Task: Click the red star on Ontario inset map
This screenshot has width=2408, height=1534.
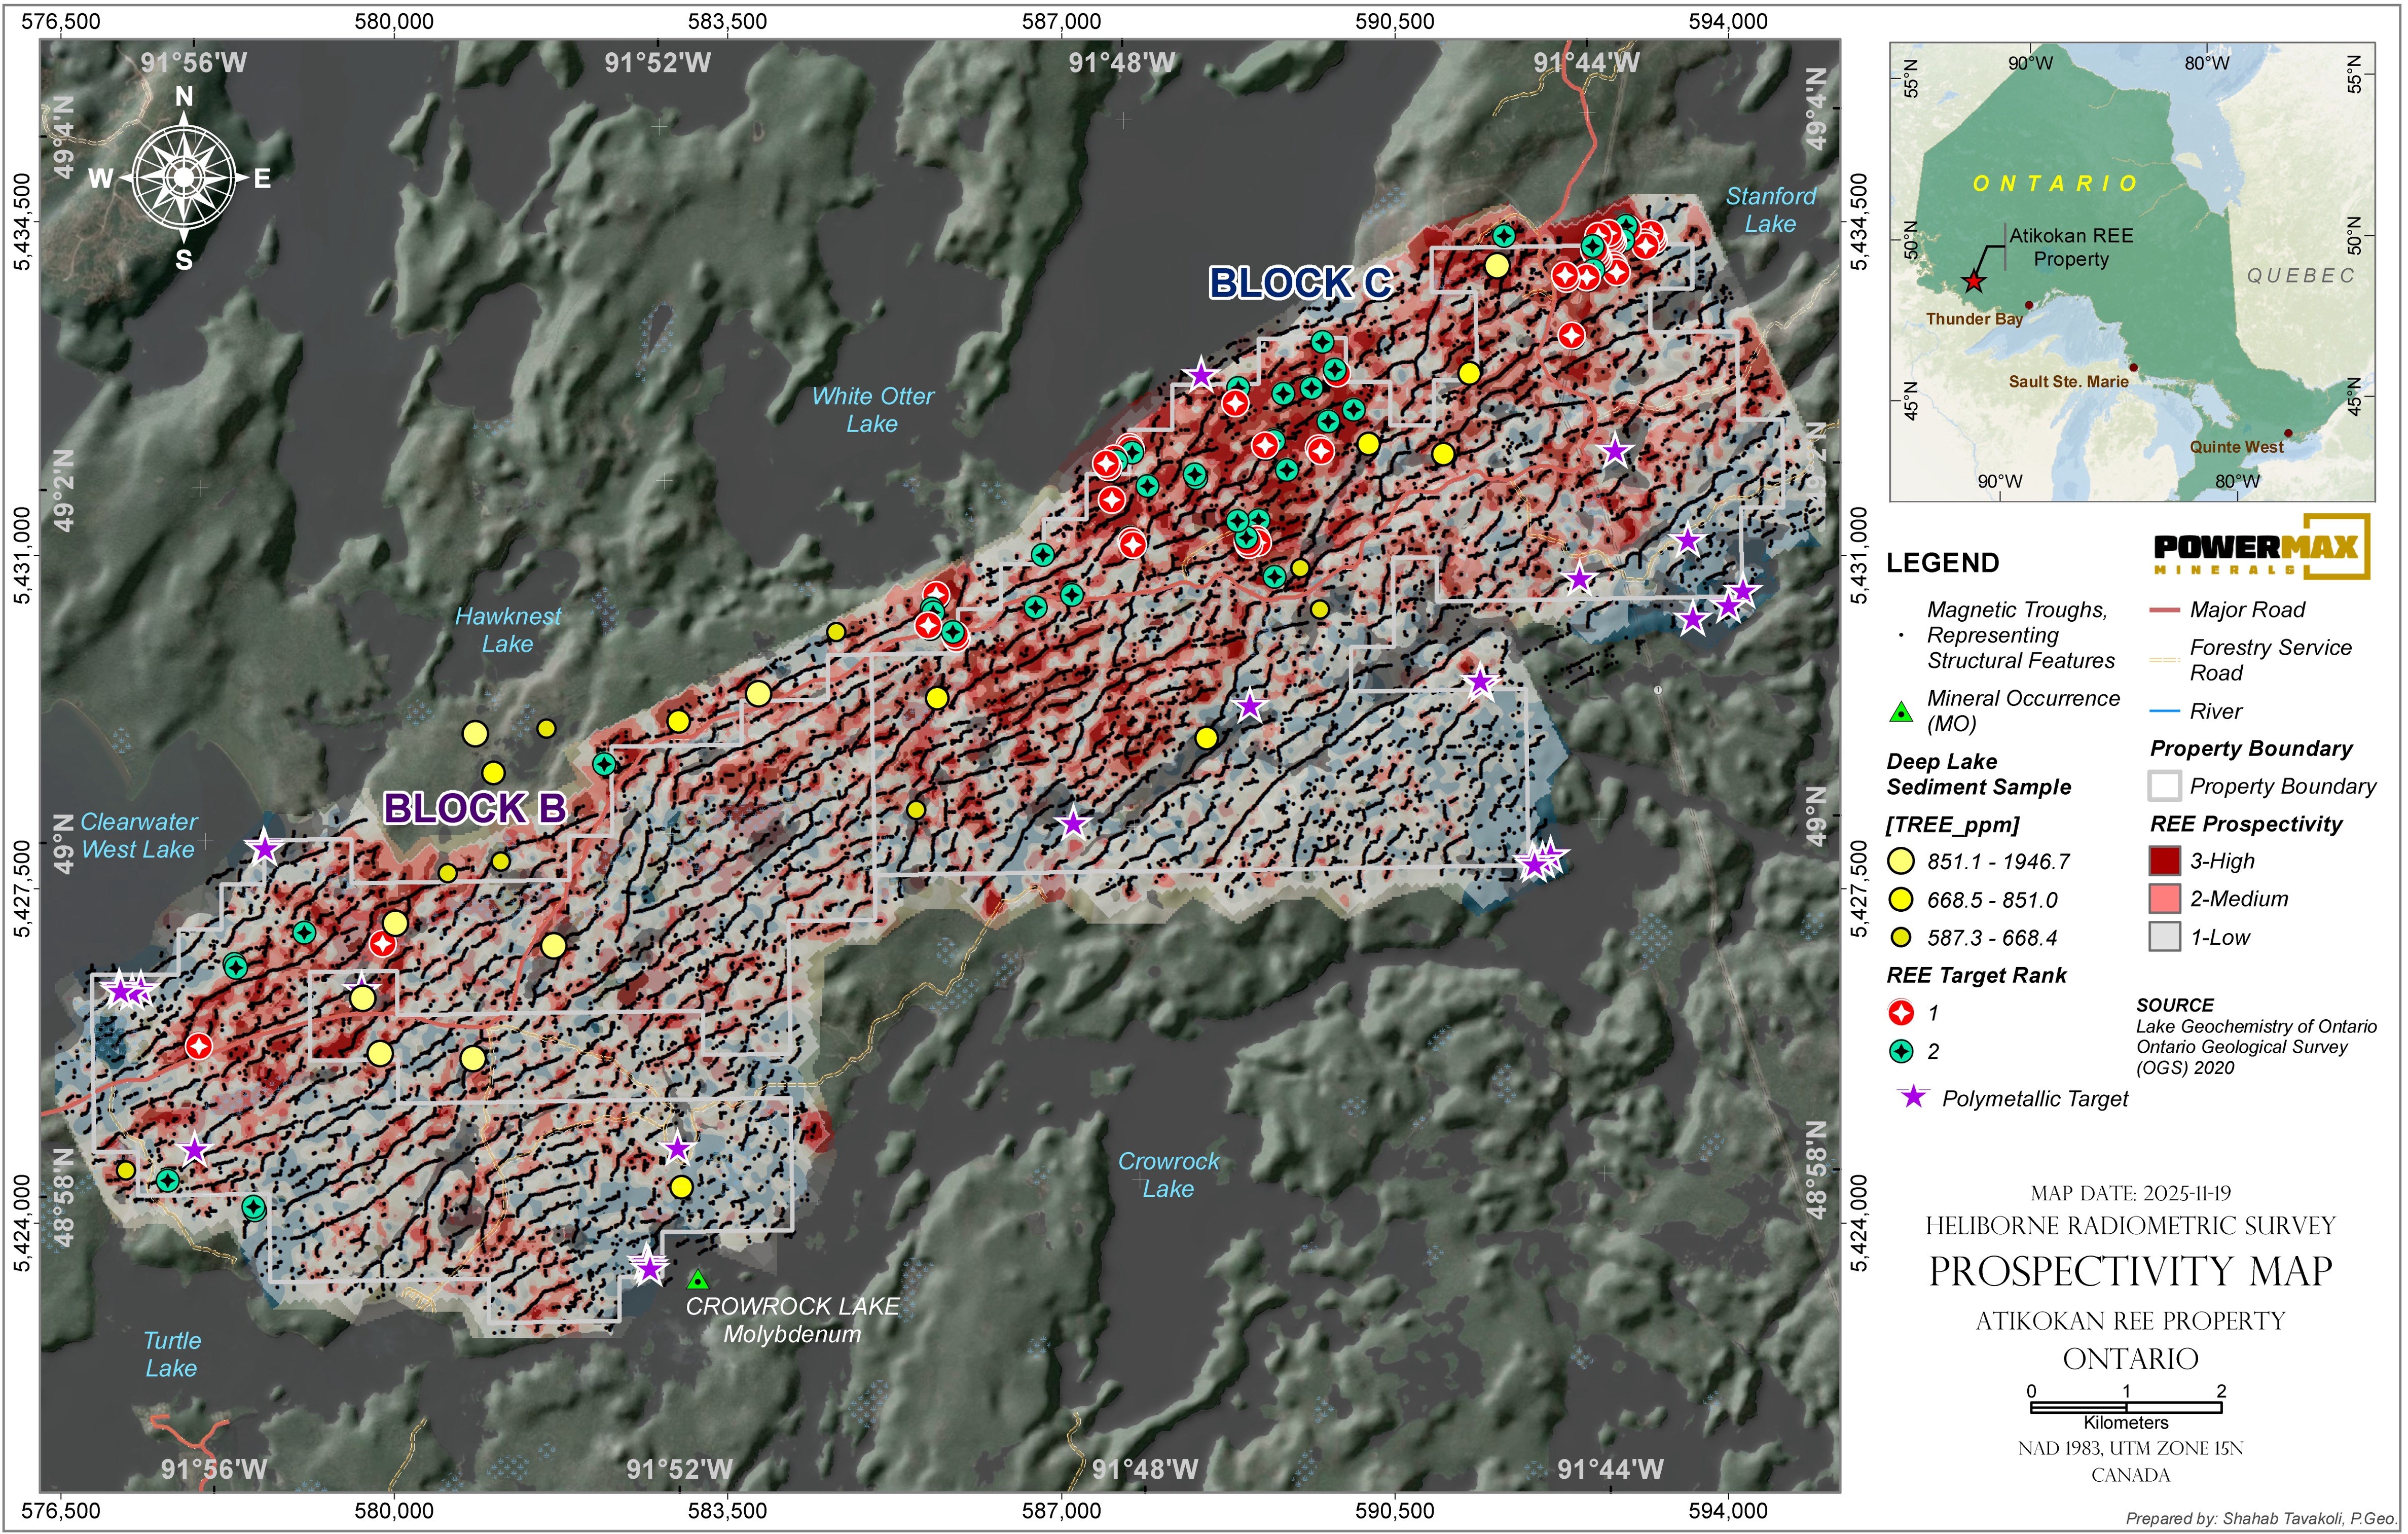Action: click(x=1972, y=281)
